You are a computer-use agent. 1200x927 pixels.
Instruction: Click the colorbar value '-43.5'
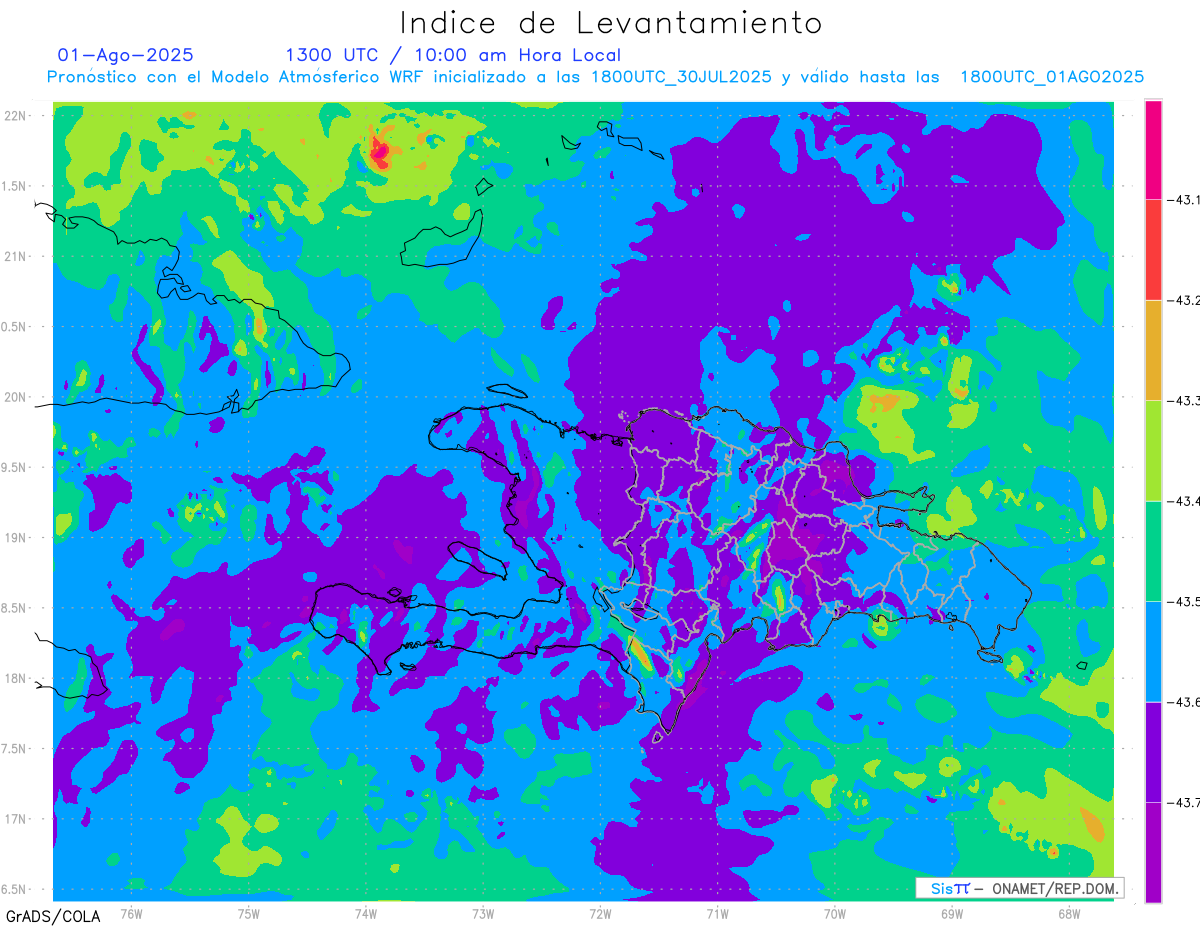[1183, 602]
